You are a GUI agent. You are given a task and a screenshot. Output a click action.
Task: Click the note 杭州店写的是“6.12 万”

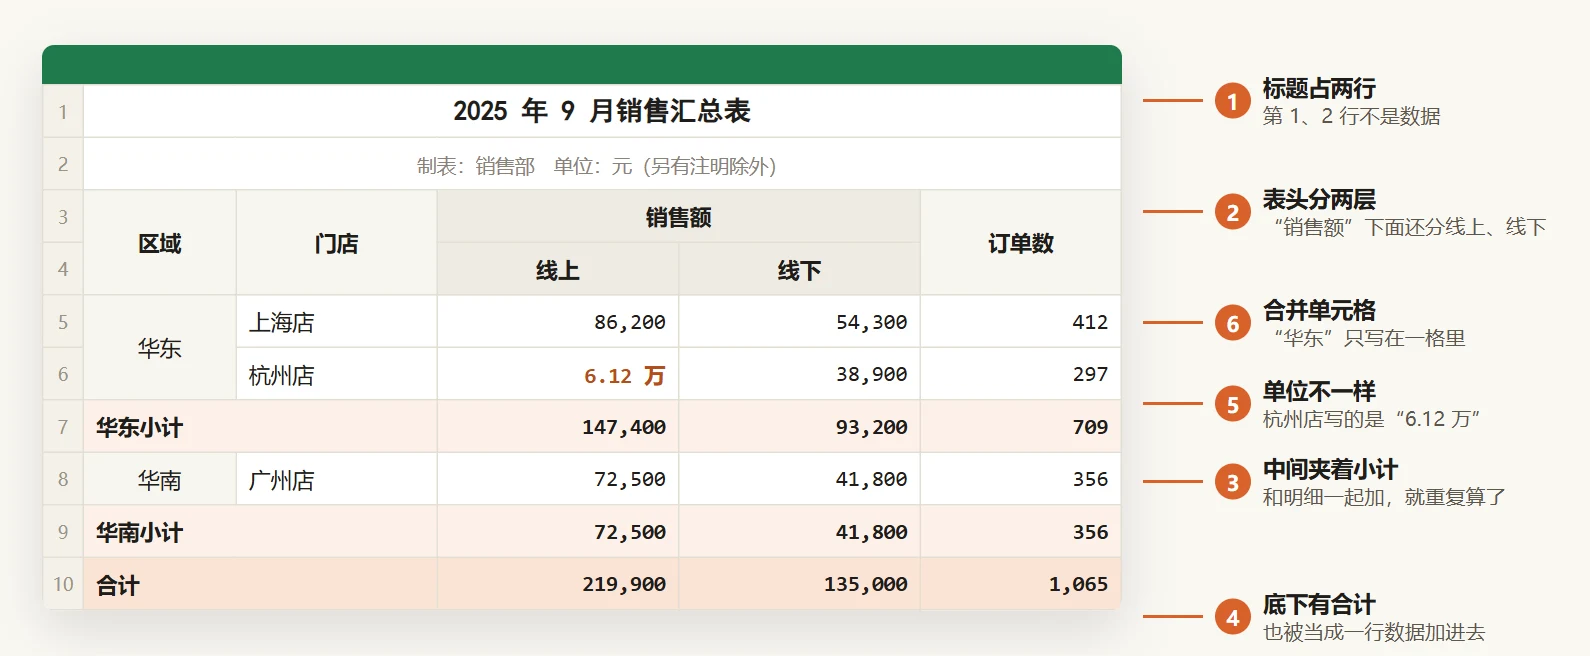[1372, 419]
